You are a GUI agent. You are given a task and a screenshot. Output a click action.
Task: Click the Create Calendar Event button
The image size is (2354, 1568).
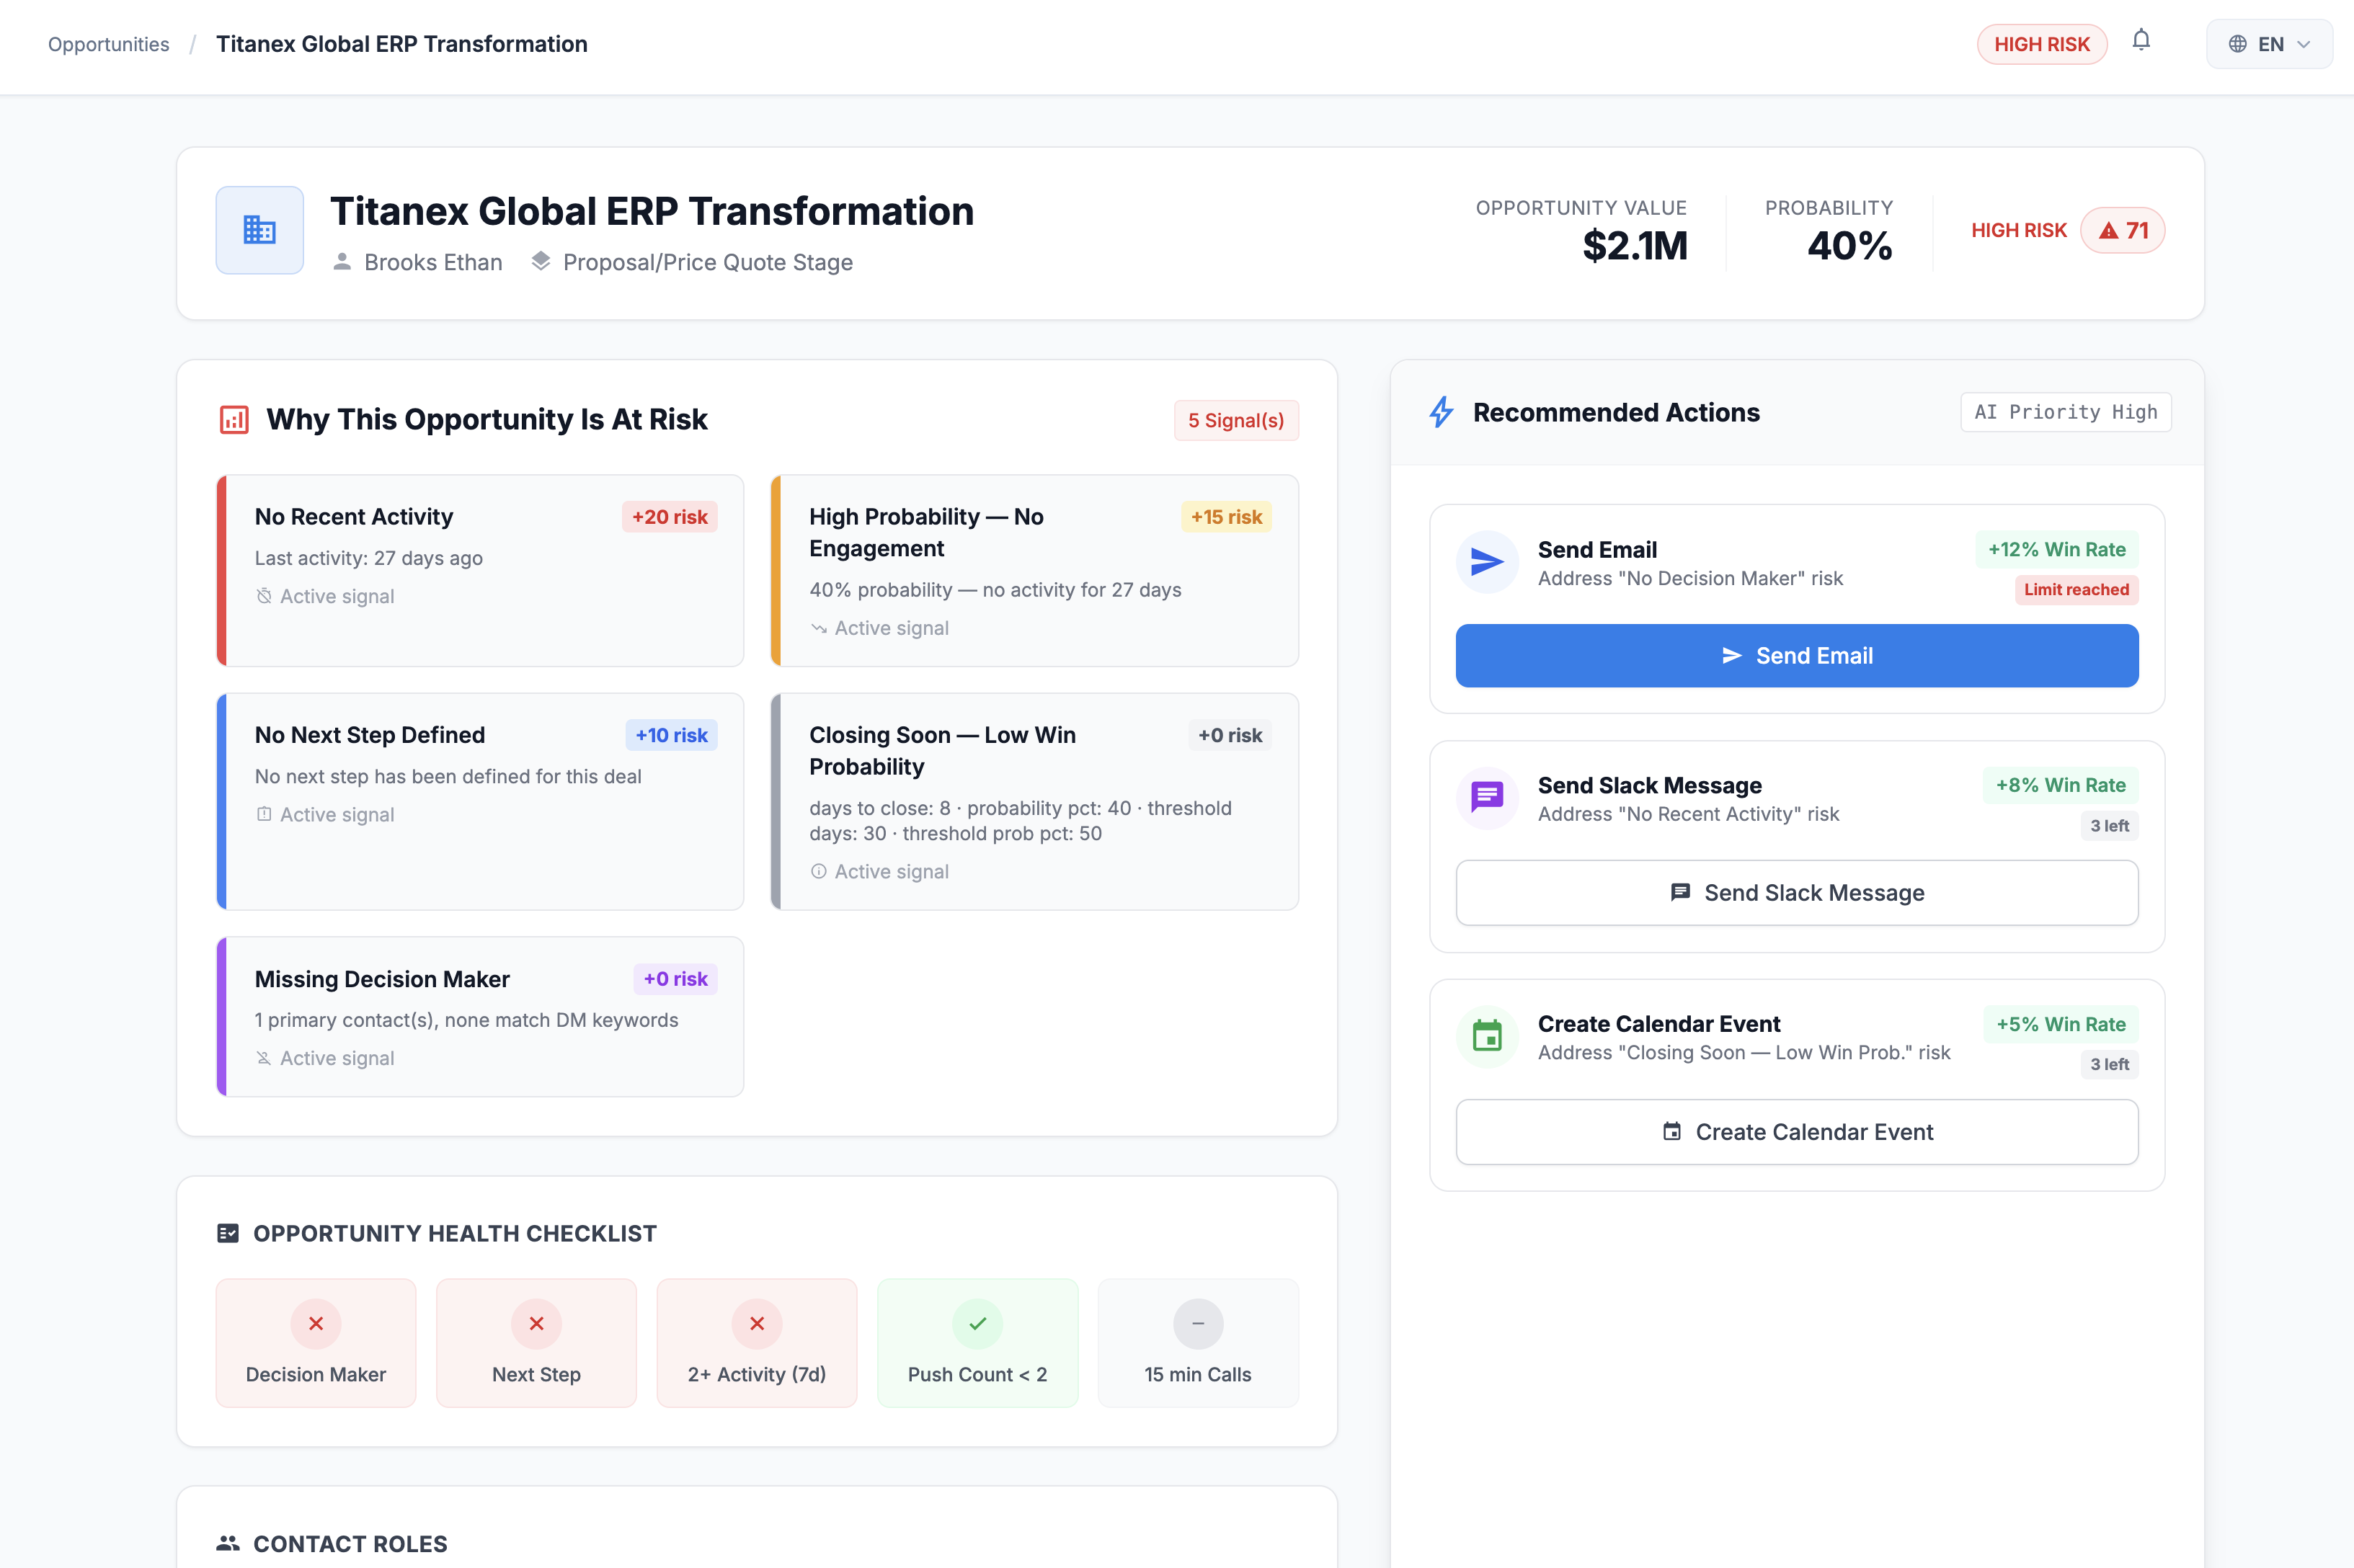coord(1797,1131)
